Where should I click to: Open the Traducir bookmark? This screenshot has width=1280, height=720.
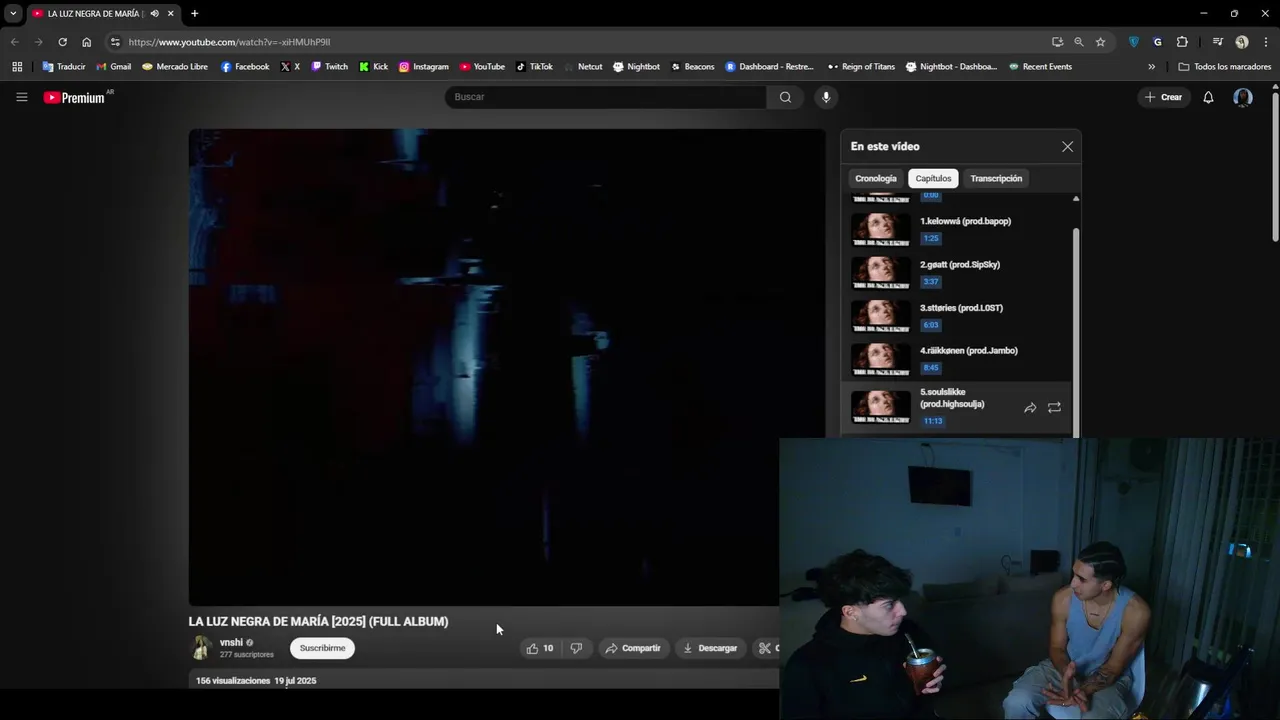point(63,67)
